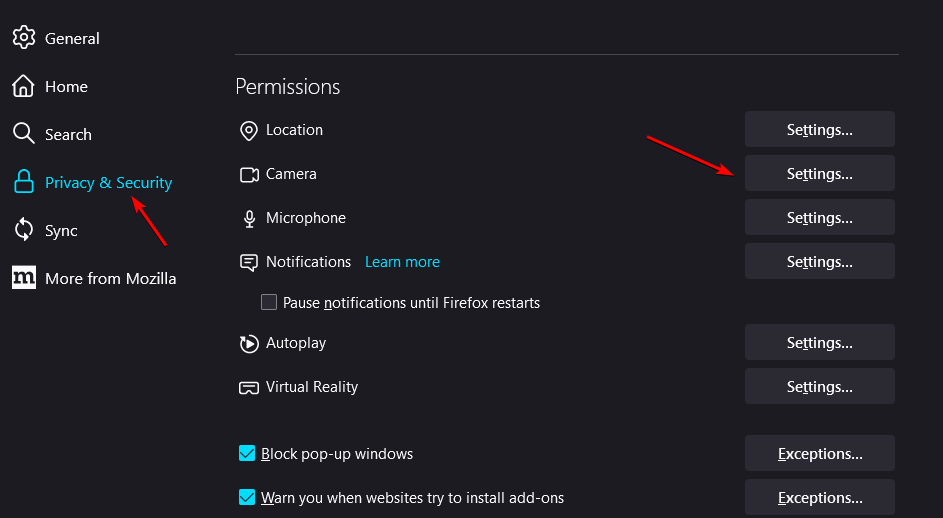Click the Search magnifier icon
The height and width of the screenshot is (518, 943).
pos(24,134)
